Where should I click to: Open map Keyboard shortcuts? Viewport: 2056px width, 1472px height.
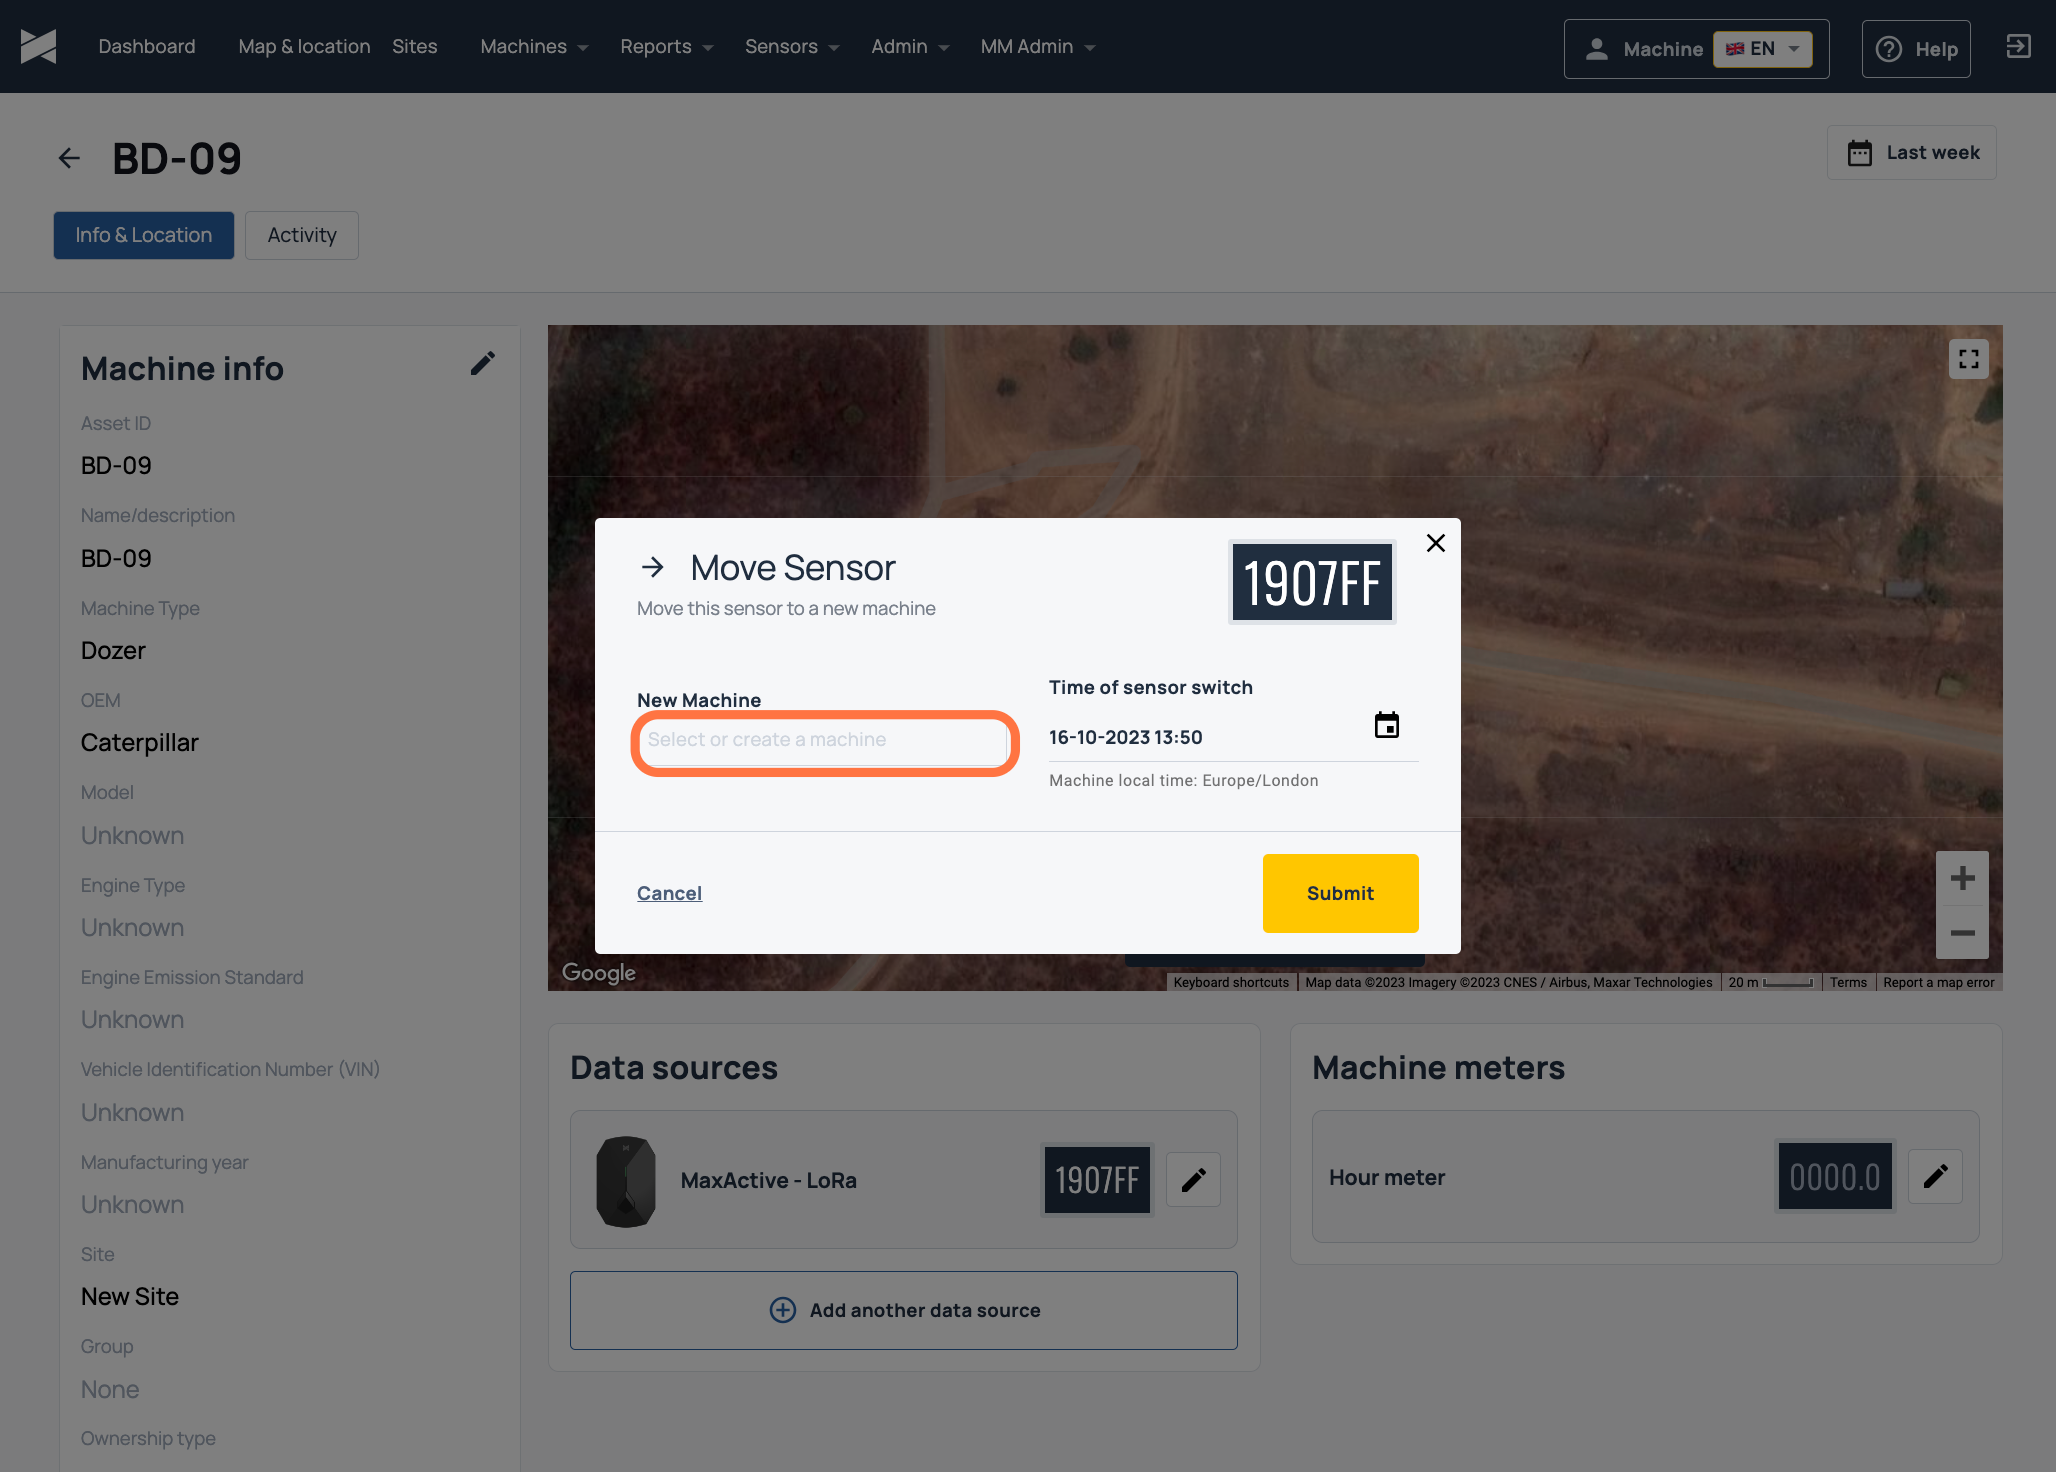1231,982
